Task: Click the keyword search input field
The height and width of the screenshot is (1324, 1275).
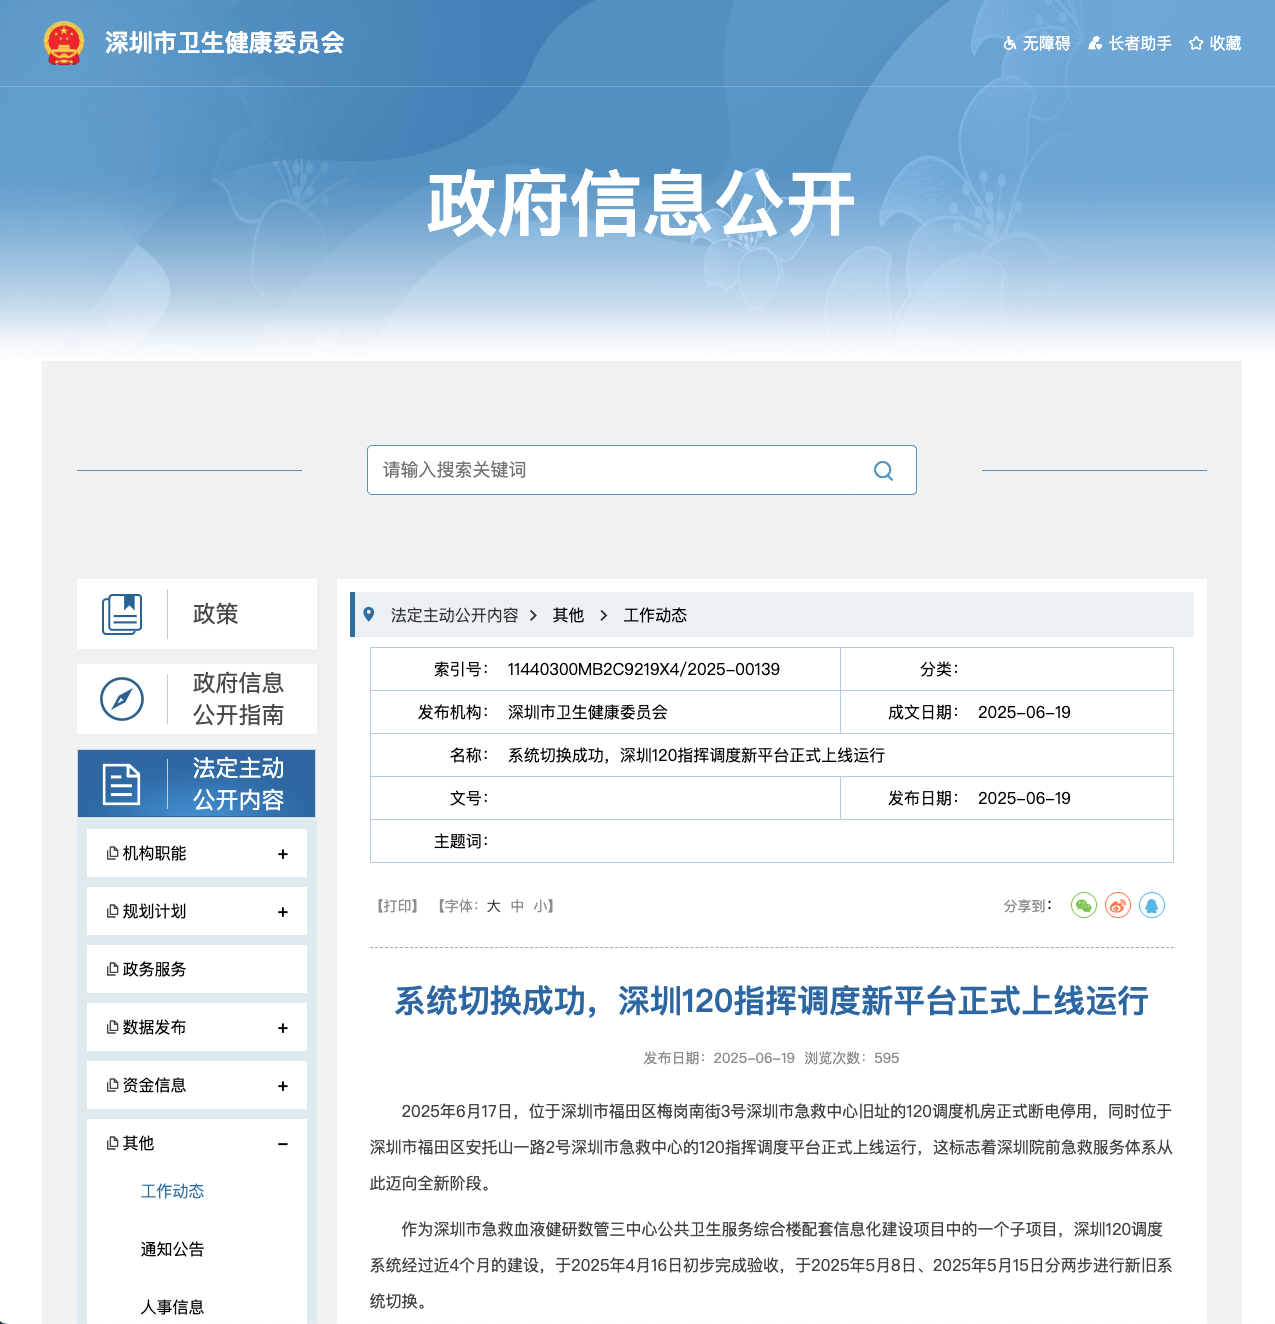Action: point(615,470)
